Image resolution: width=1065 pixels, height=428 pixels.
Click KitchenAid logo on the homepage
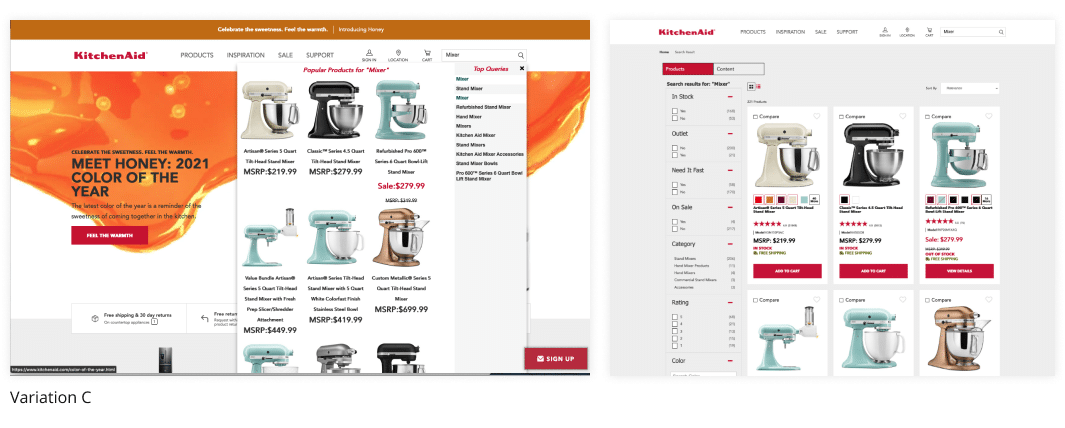click(111, 55)
